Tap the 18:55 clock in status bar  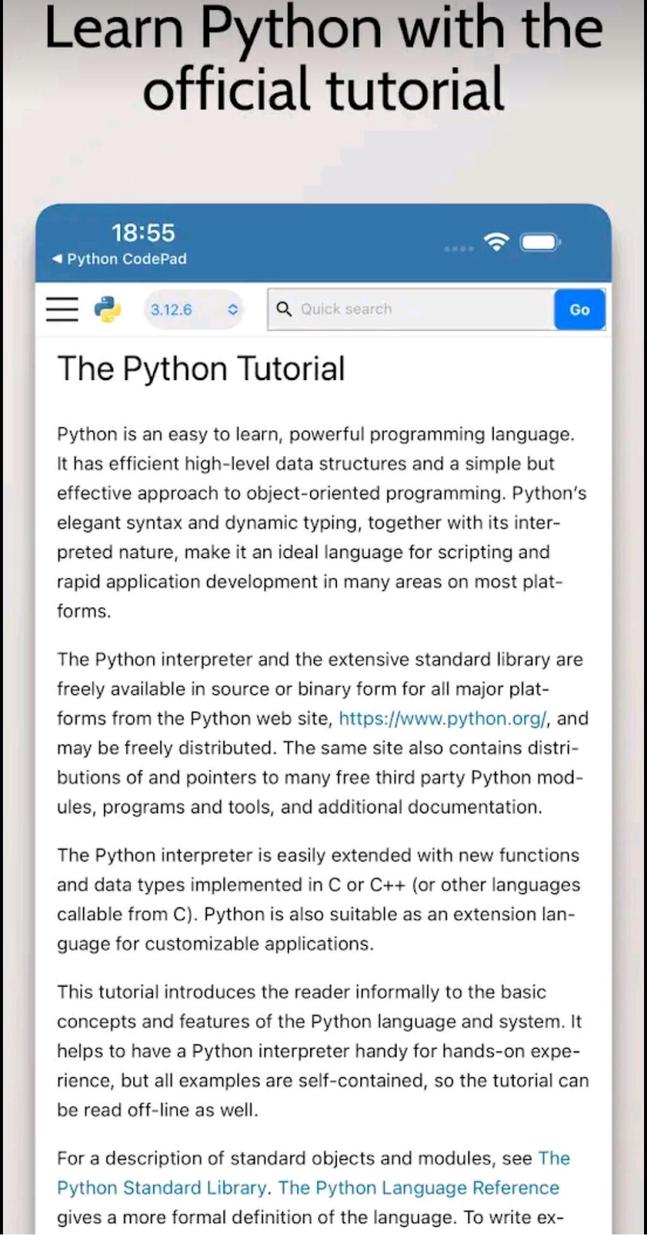coord(143,233)
